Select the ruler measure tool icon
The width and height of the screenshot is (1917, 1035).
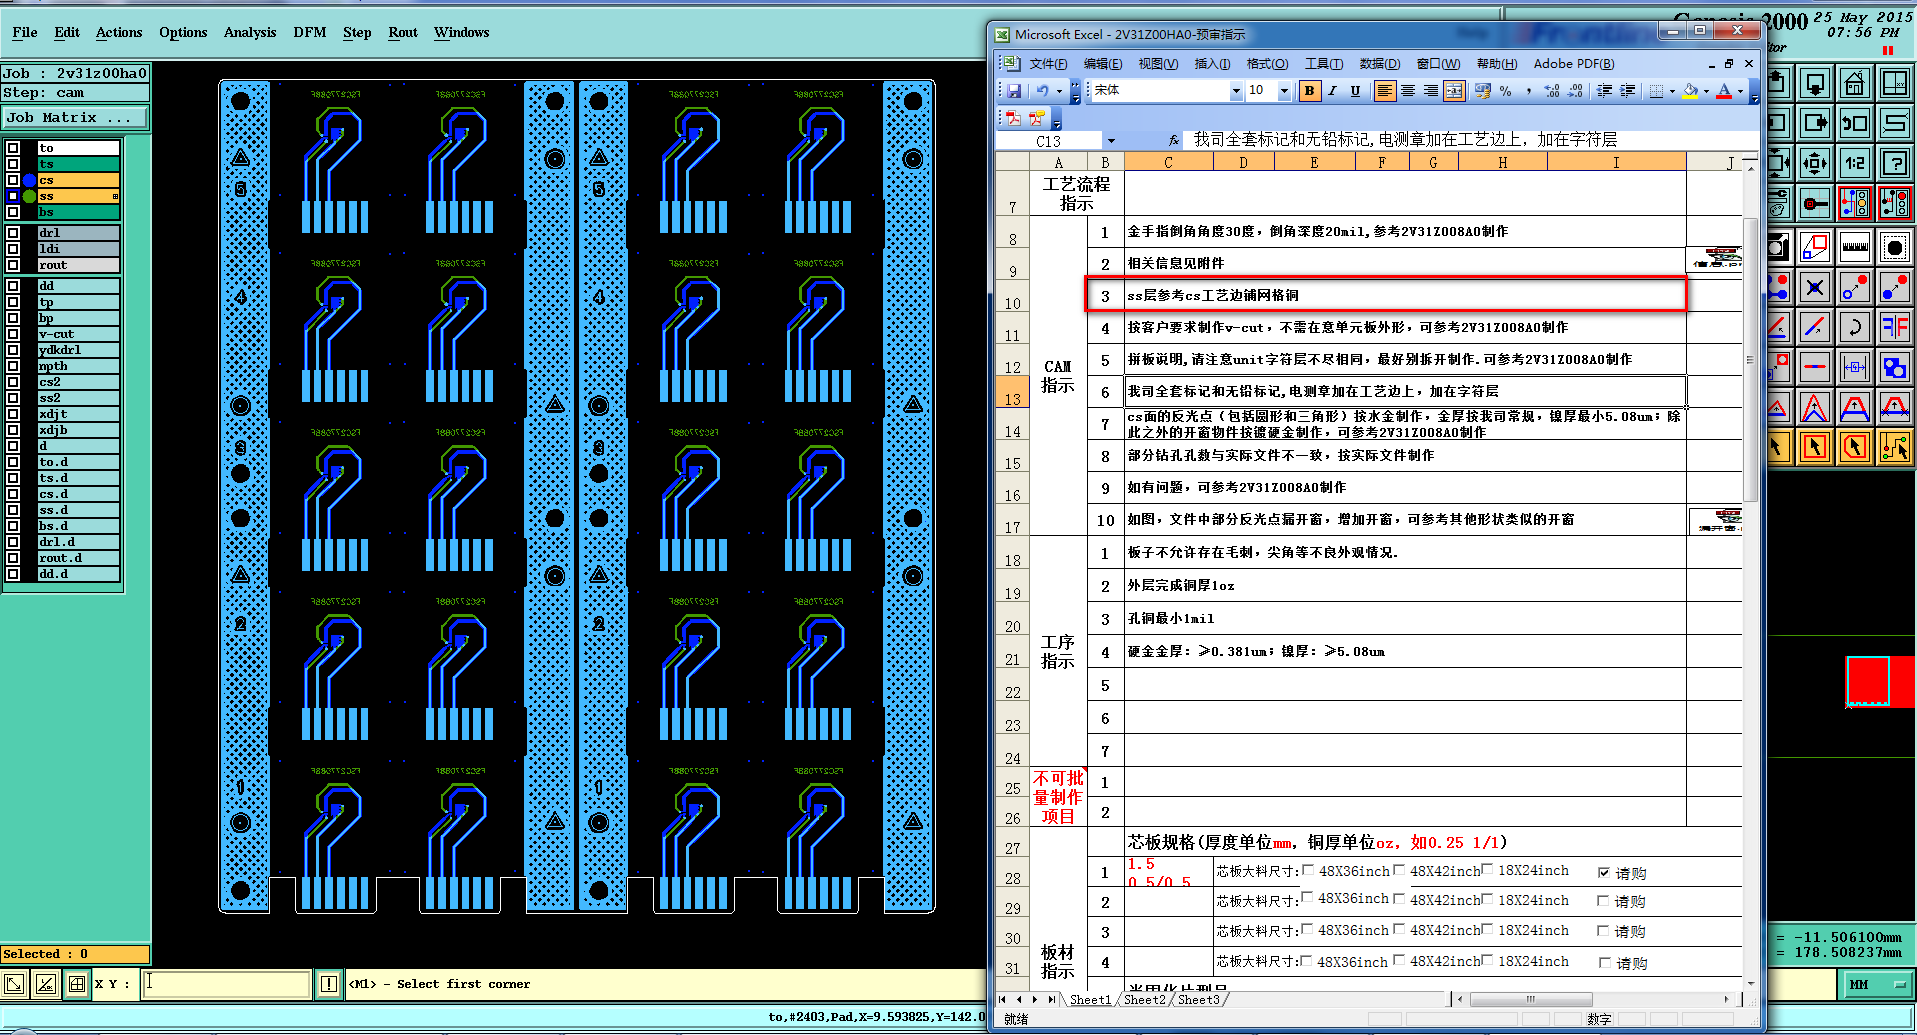(1855, 246)
